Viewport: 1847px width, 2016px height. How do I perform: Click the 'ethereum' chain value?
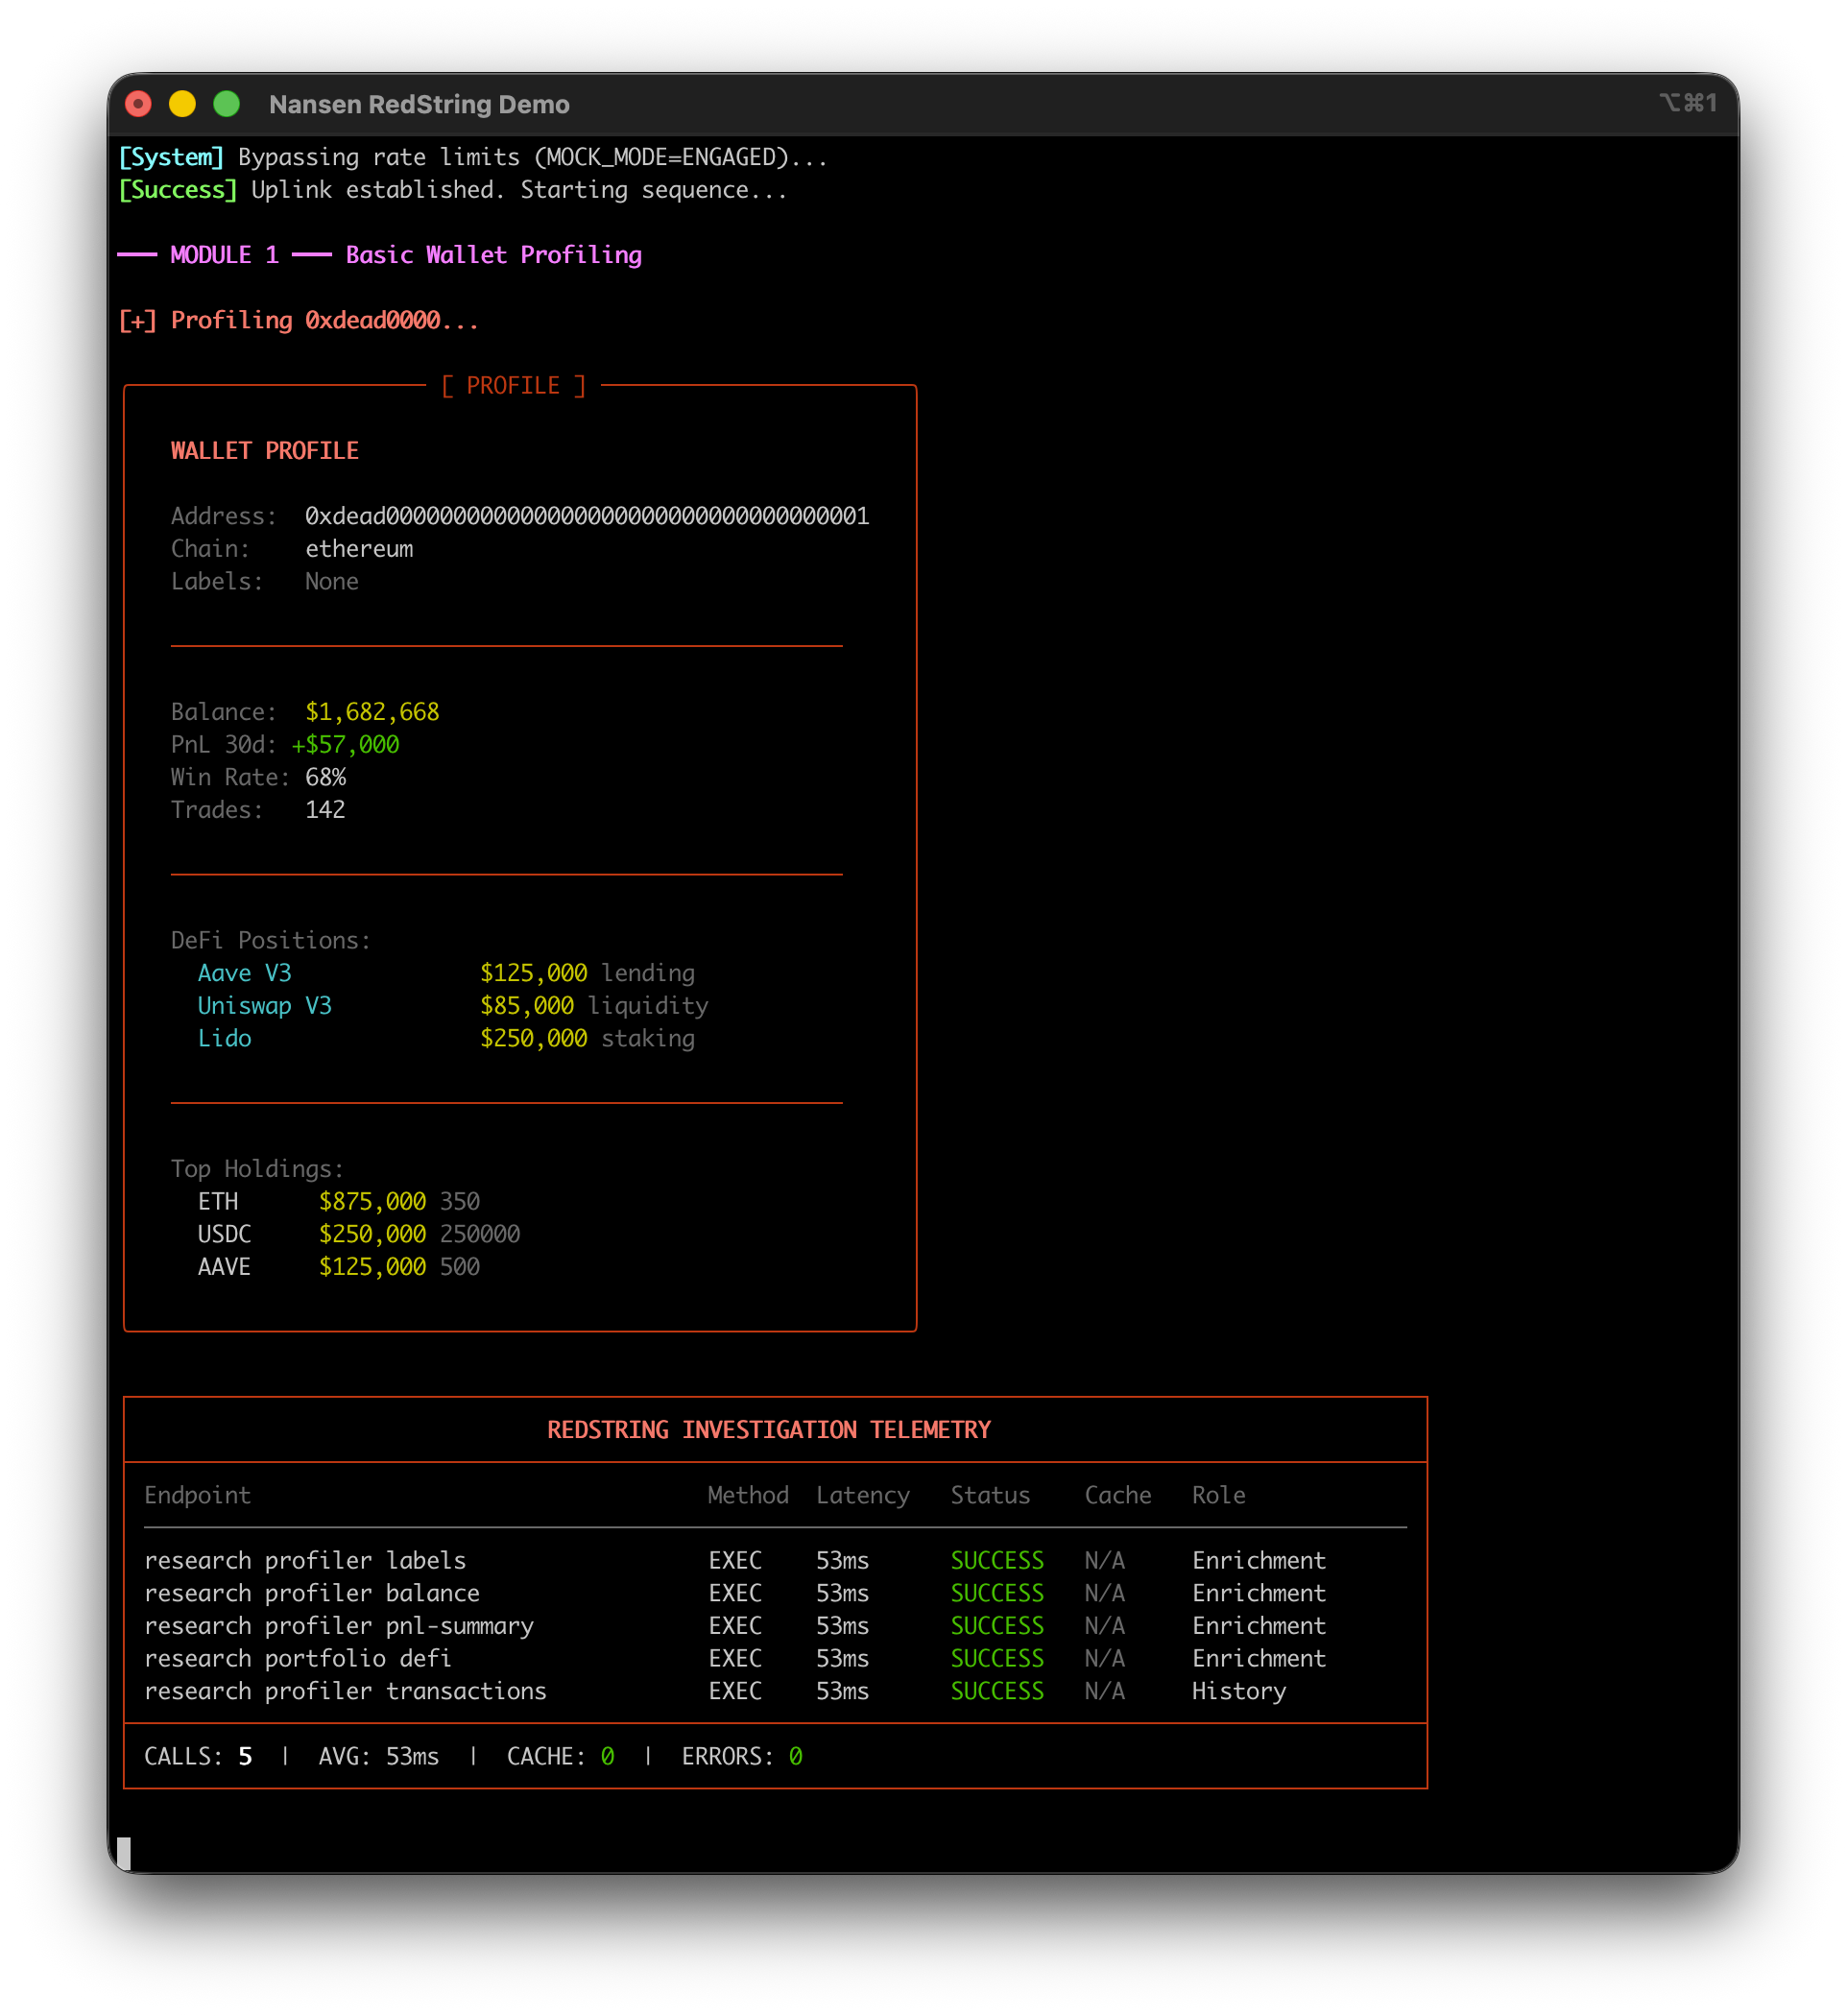pos(359,549)
